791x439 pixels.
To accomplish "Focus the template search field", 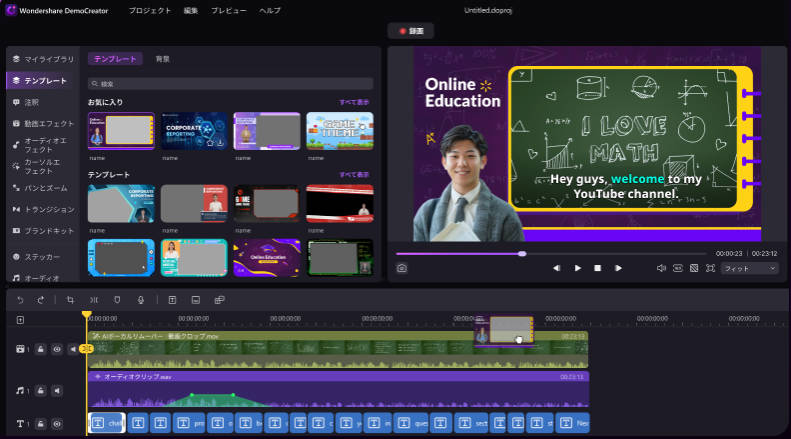I will coord(231,84).
